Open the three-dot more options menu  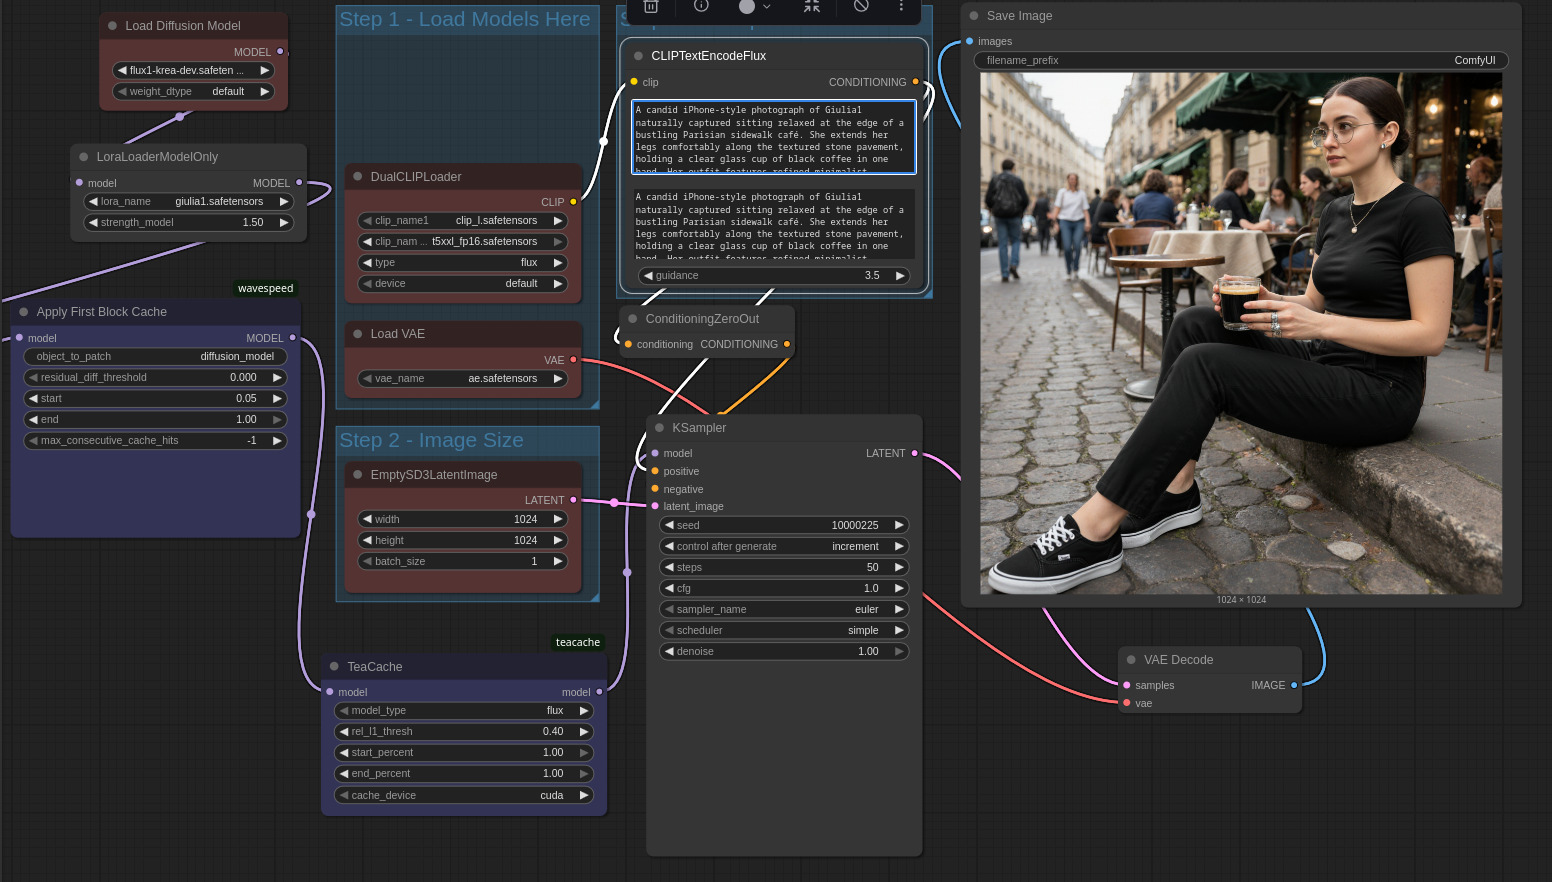pyautogui.click(x=901, y=6)
